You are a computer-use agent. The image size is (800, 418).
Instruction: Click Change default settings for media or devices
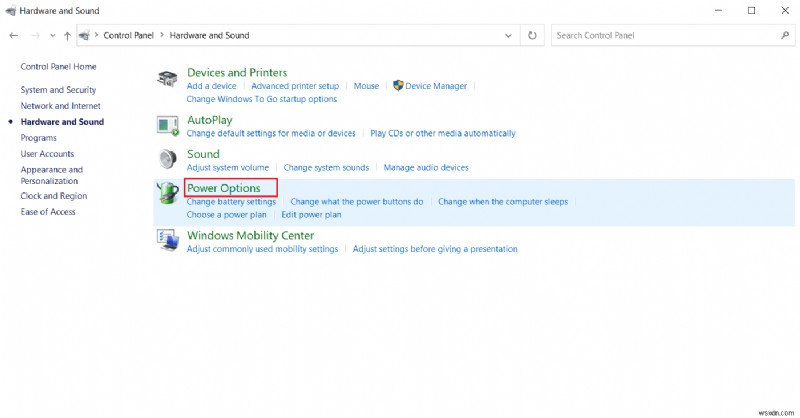click(271, 133)
